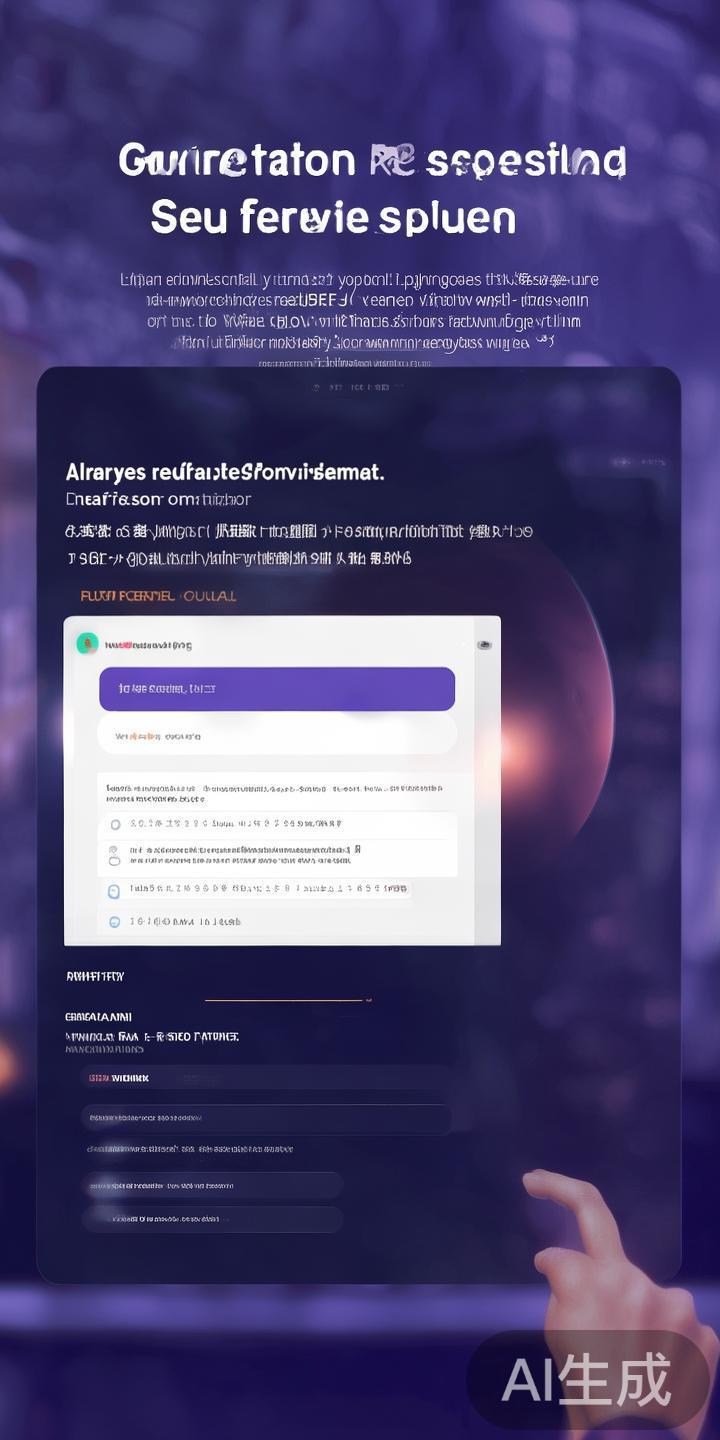Click the lower short dark pill button

coord(212,1219)
